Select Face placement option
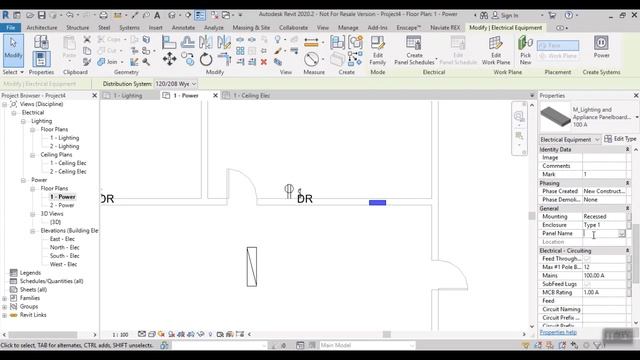 click(558, 45)
